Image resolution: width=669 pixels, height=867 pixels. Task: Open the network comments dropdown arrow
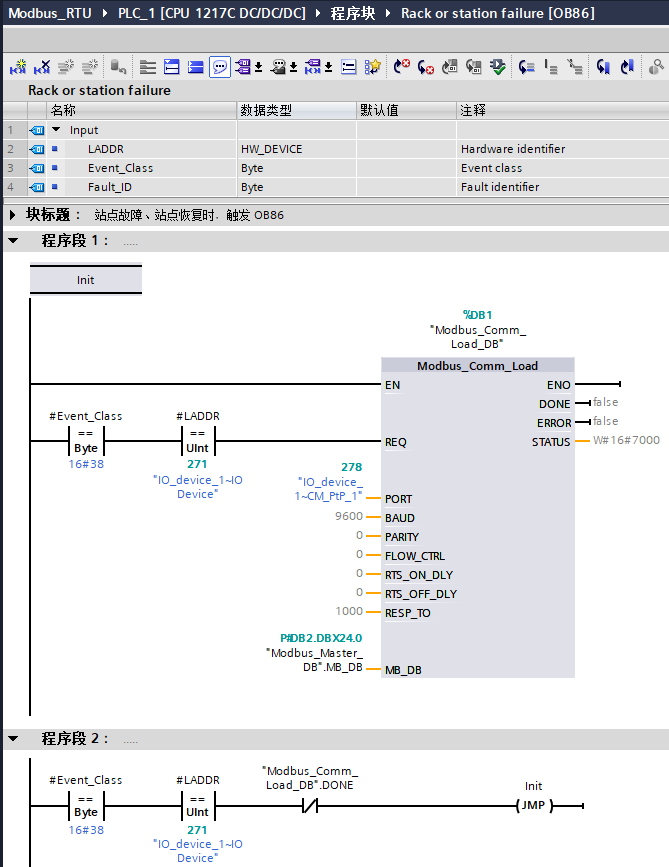click(294, 67)
